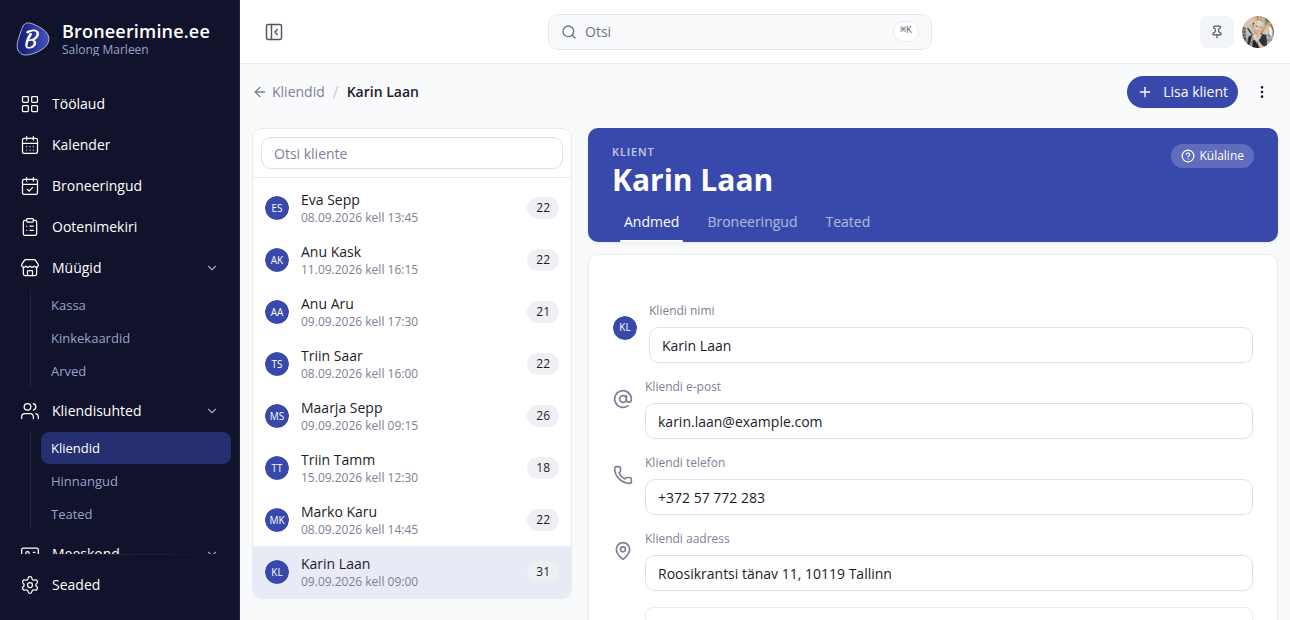Focus the Otsi kliente search field
The image size is (1290, 620).
click(x=412, y=154)
